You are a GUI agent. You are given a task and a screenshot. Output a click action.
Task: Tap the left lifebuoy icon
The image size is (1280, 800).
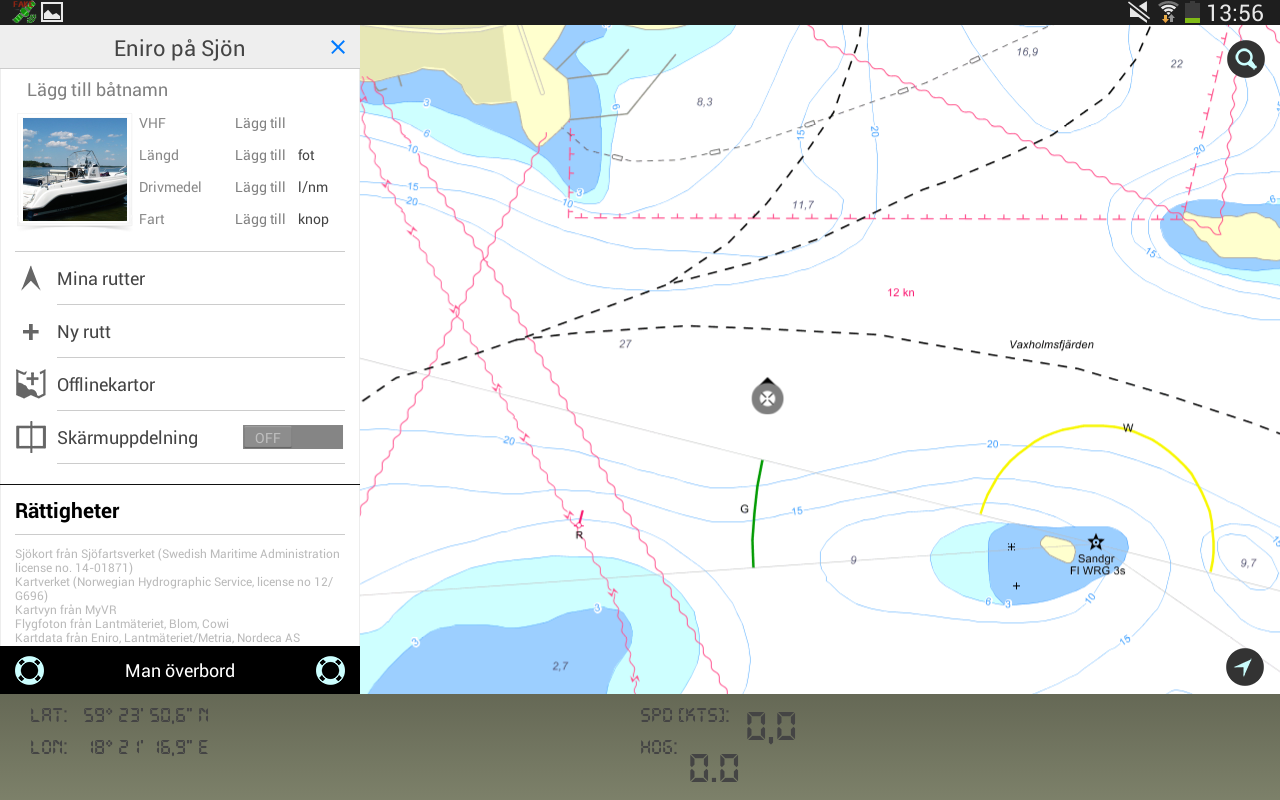pos(30,670)
